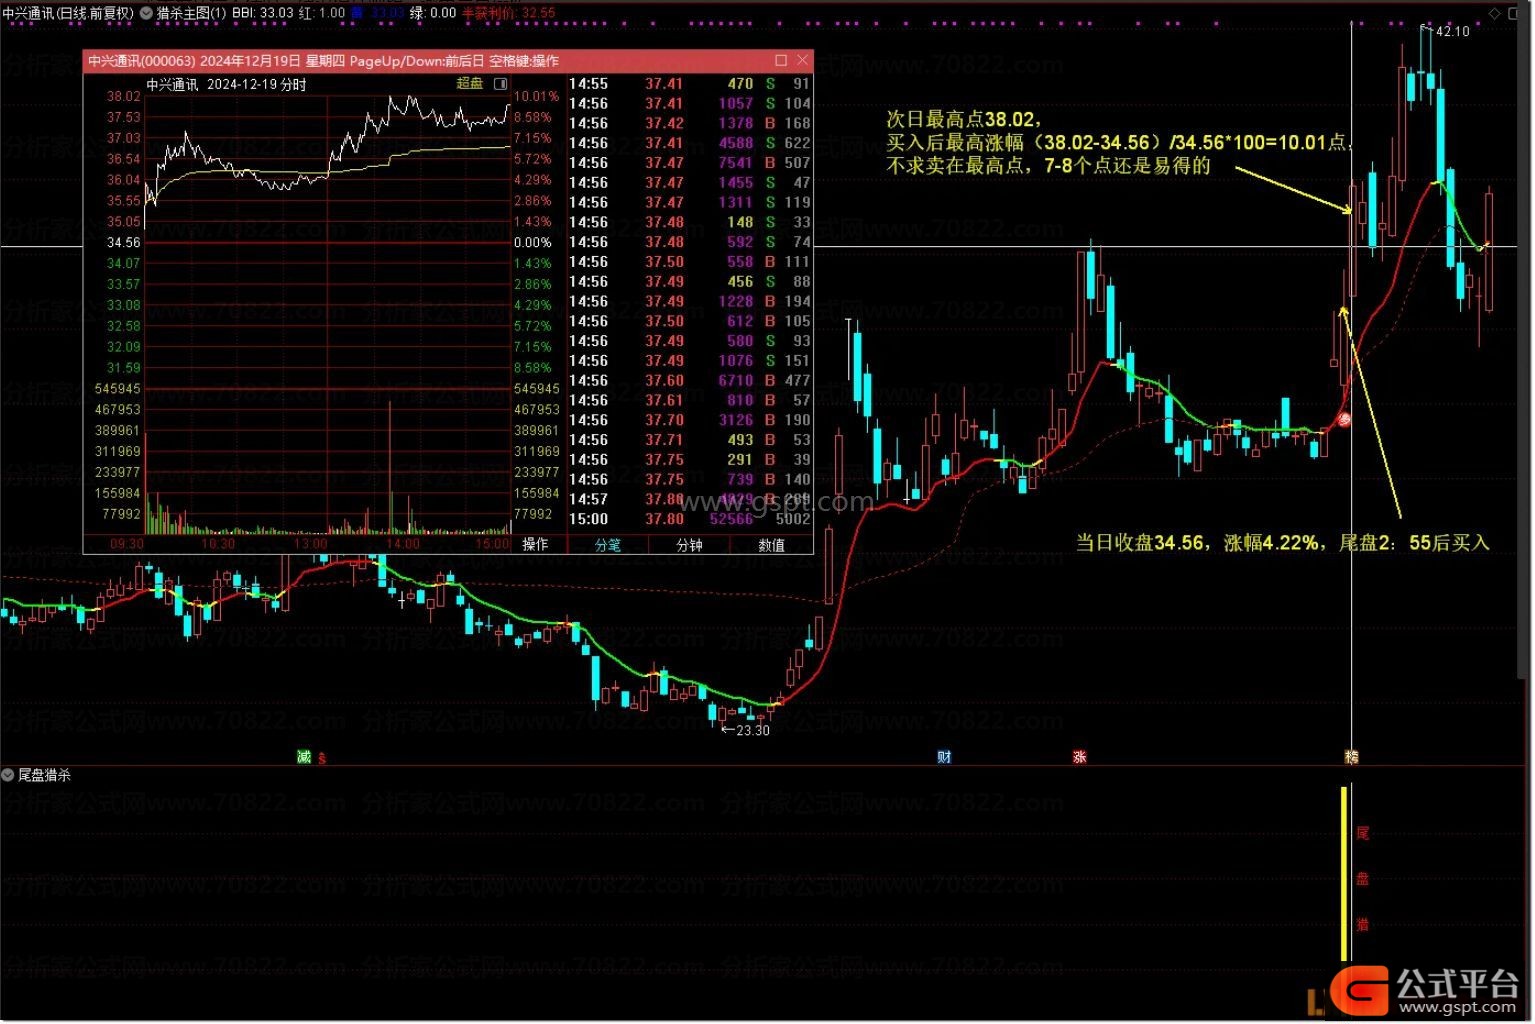Click the www.gspt.com link under the logo
Image resolution: width=1535 pixels, height=1024 pixels.
tap(1458, 1008)
